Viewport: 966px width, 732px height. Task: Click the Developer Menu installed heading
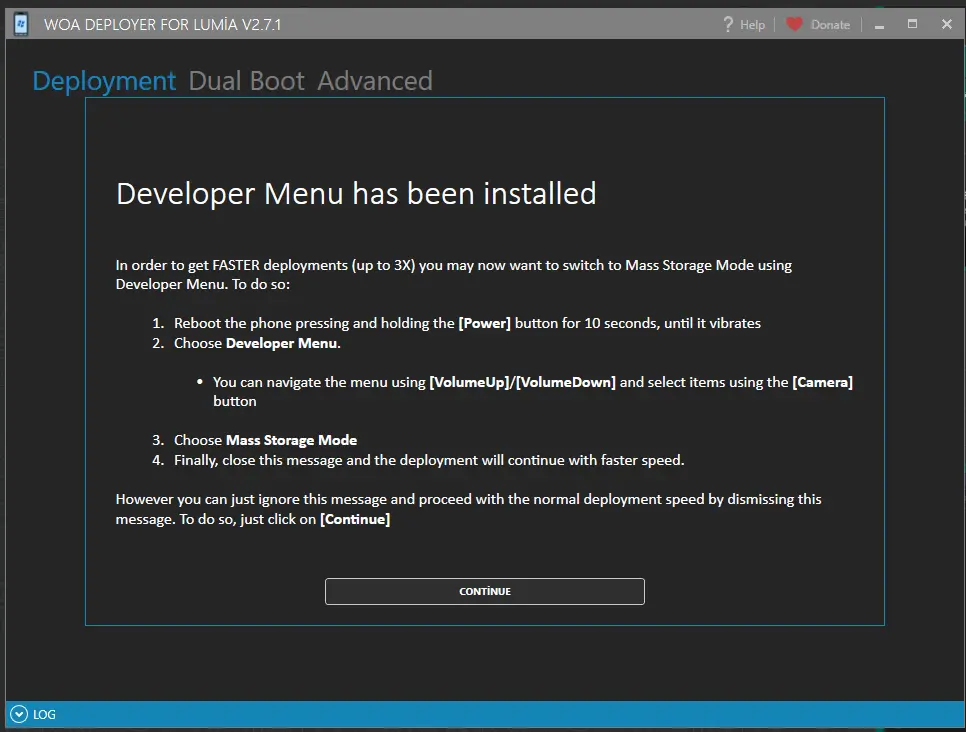pos(356,194)
